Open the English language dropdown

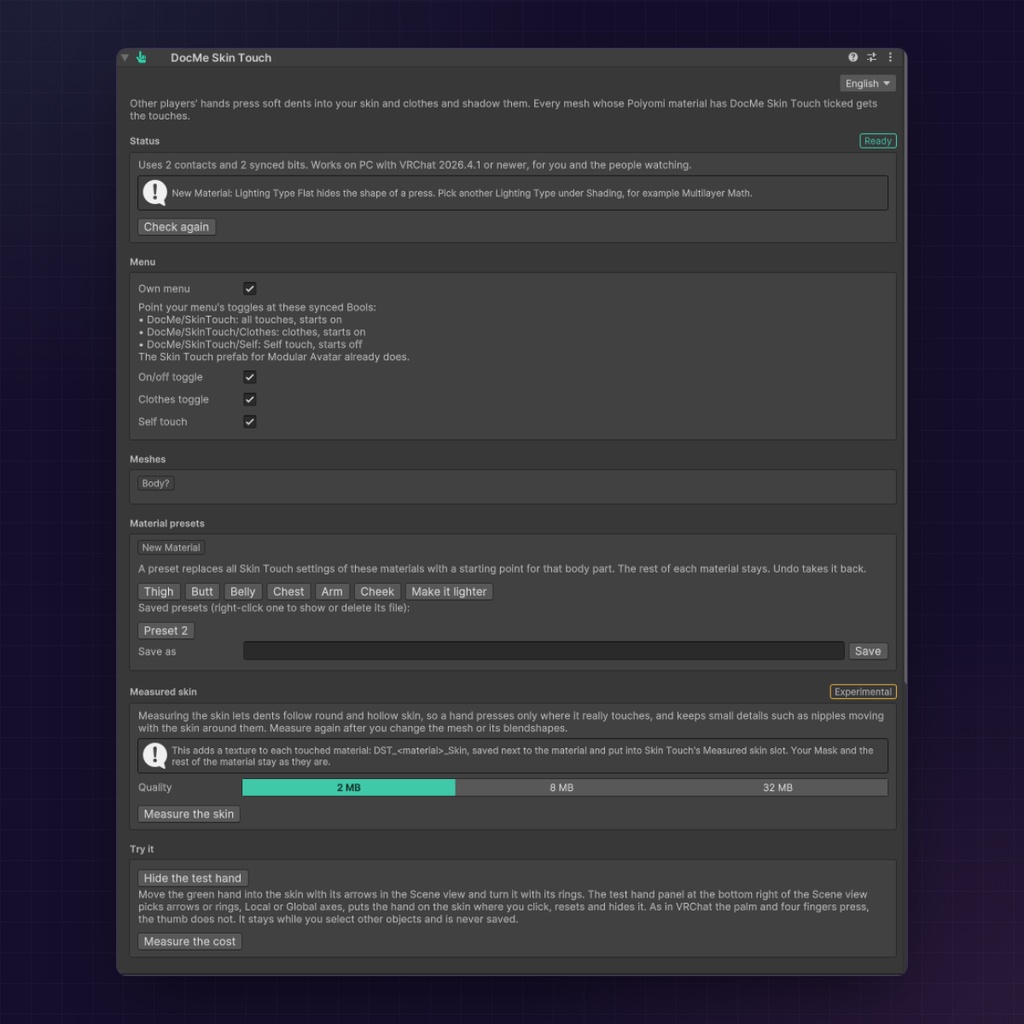(867, 83)
